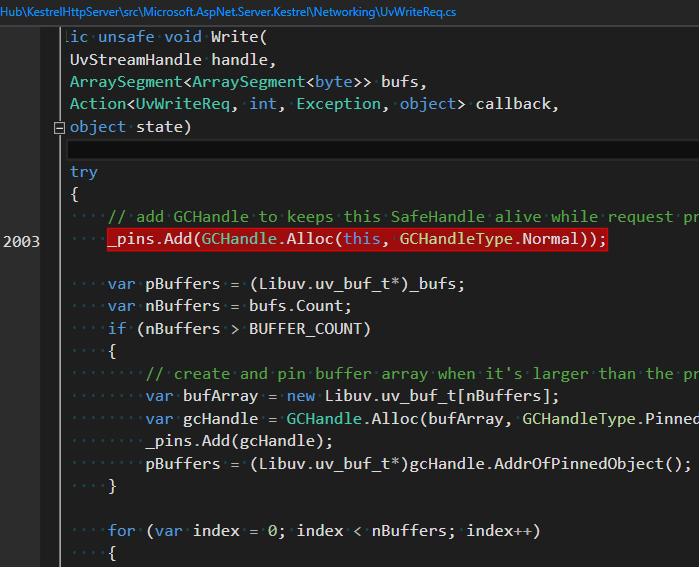
Task: Click the 'create and pin buffer array' comment
Action: click(x=422, y=374)
